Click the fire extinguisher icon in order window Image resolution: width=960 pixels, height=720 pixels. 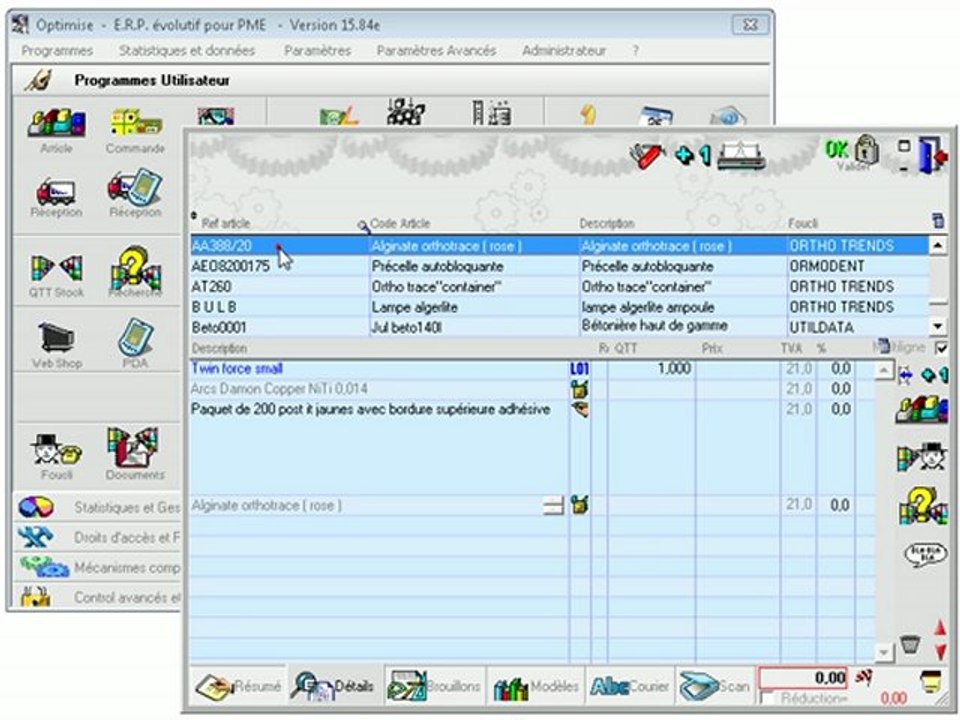pyautogui.click(x=648, y=156)
